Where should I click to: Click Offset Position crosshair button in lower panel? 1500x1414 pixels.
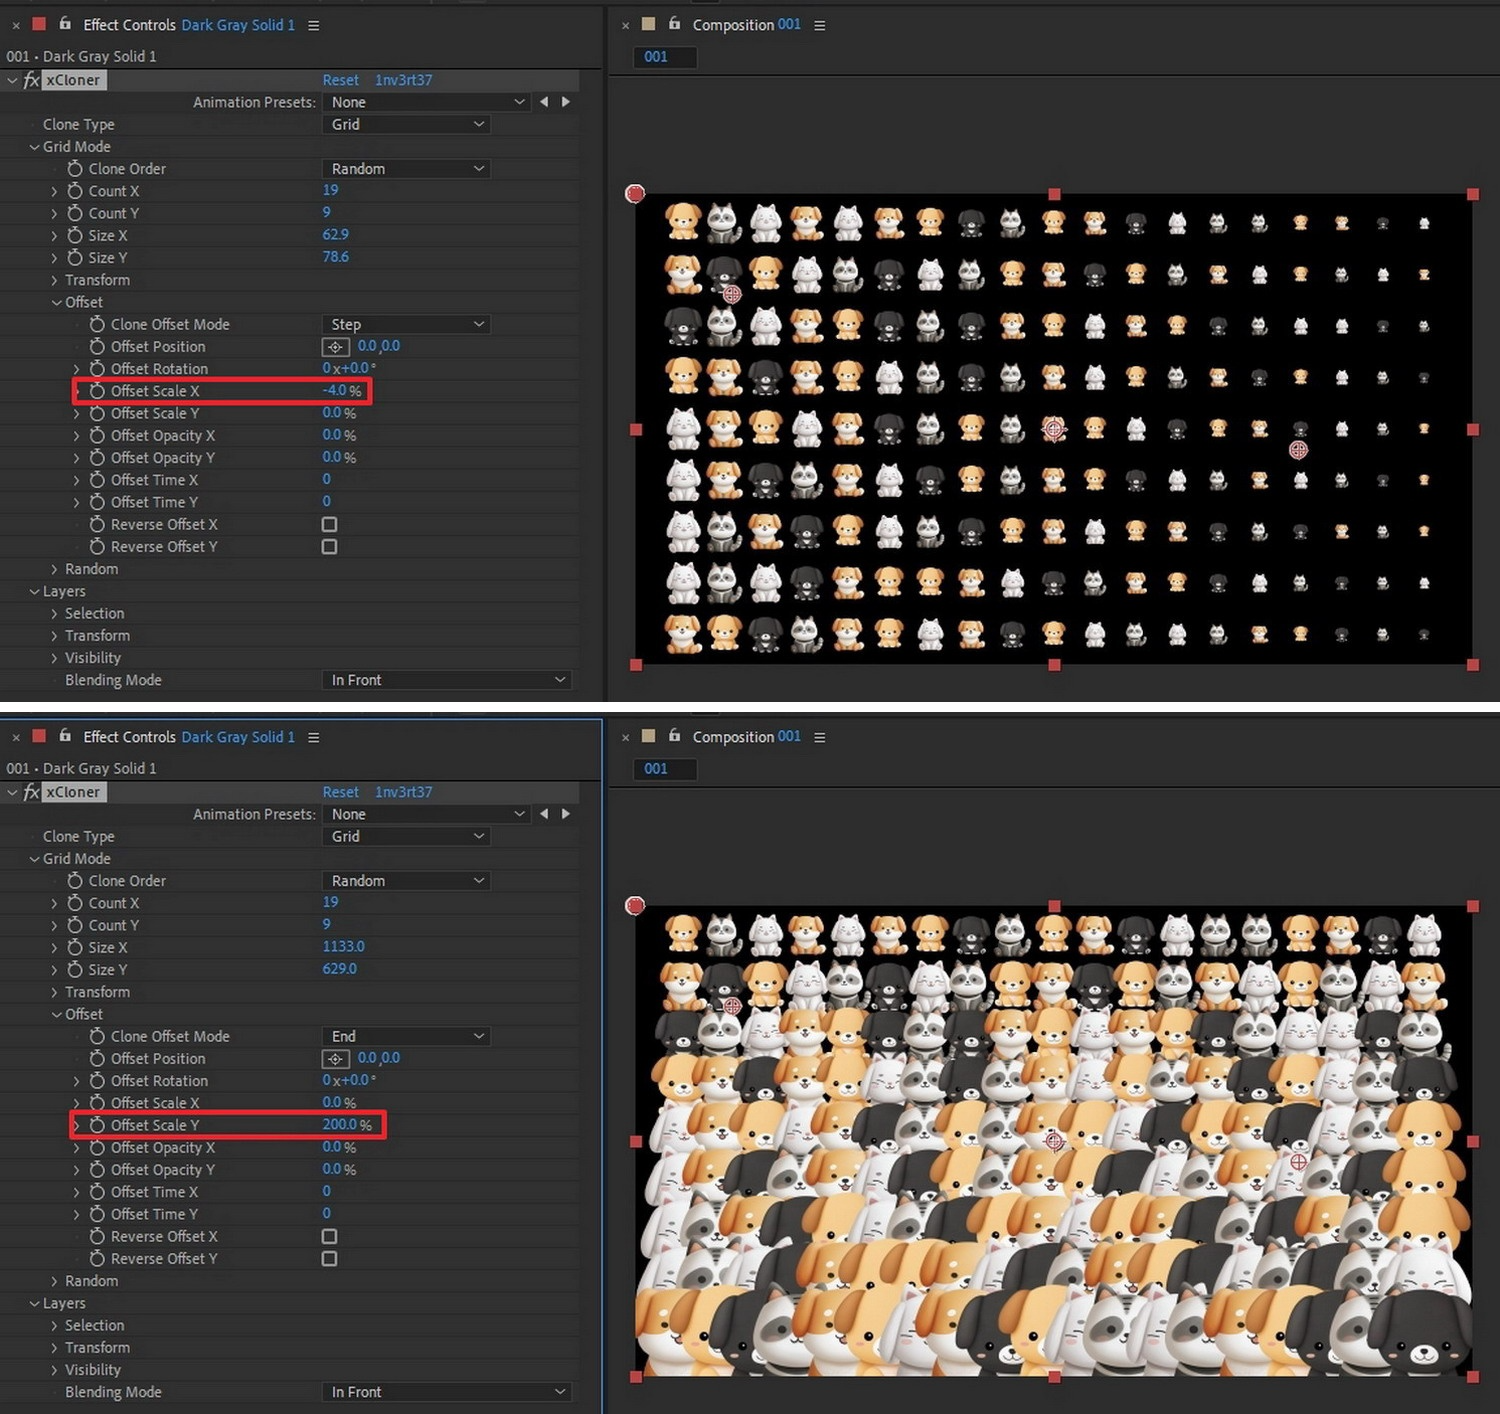pyautogui.click(x=335, y=1059)
